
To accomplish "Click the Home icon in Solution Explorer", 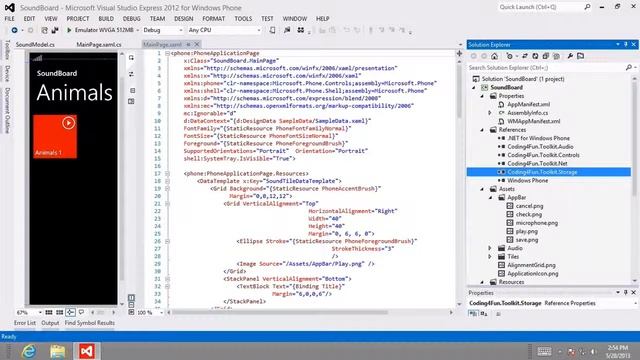I will tap(494, 56).
